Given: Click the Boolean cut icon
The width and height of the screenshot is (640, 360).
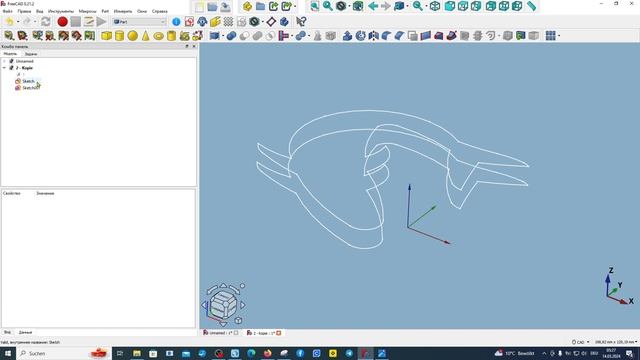Looking at the screenshot, I should click(x=244, y=36).
